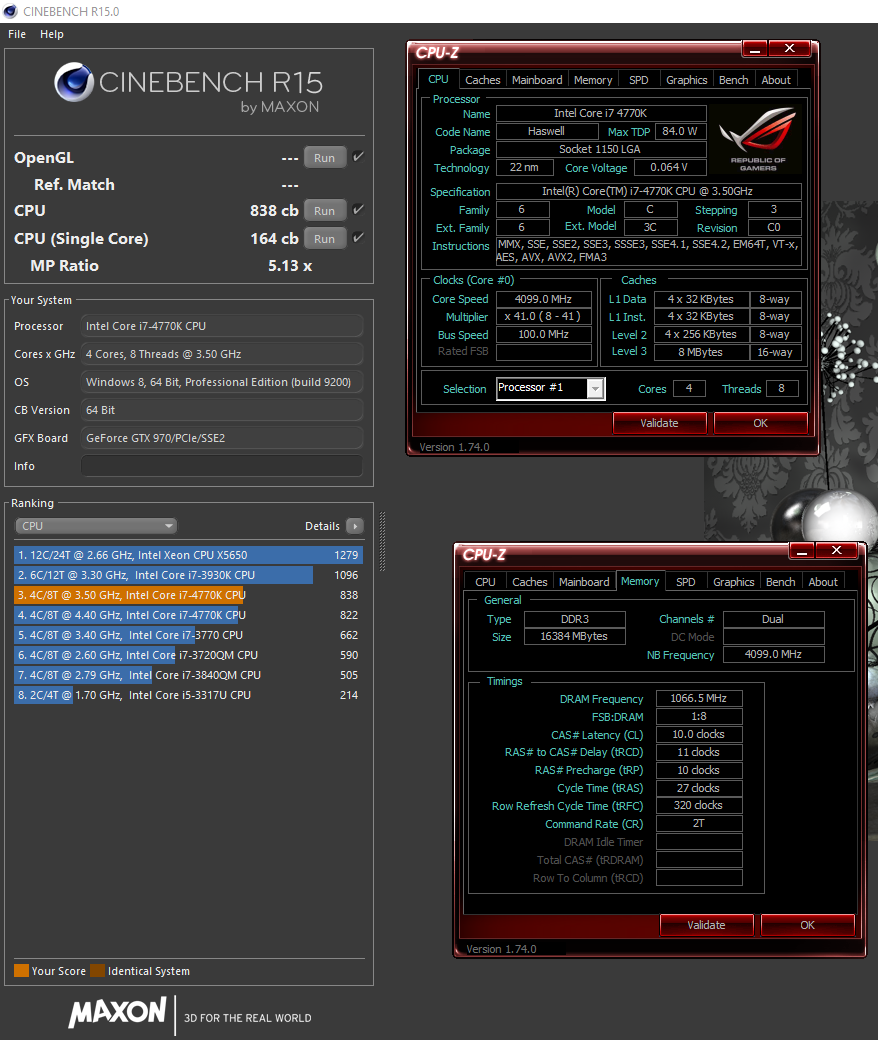Switch to SPD tab in bottom CPU-Z
This screenshot has width=878, height=1040.
pyautogui.click(x=686, y=582)
